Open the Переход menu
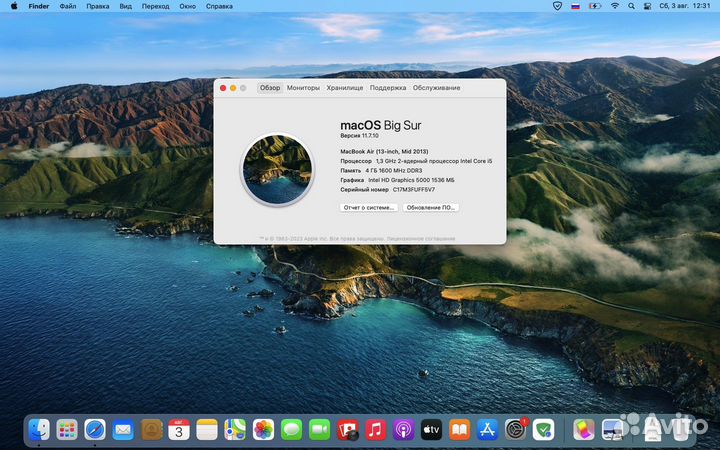The height and width of the screenshot is (450, 720). 155,6
